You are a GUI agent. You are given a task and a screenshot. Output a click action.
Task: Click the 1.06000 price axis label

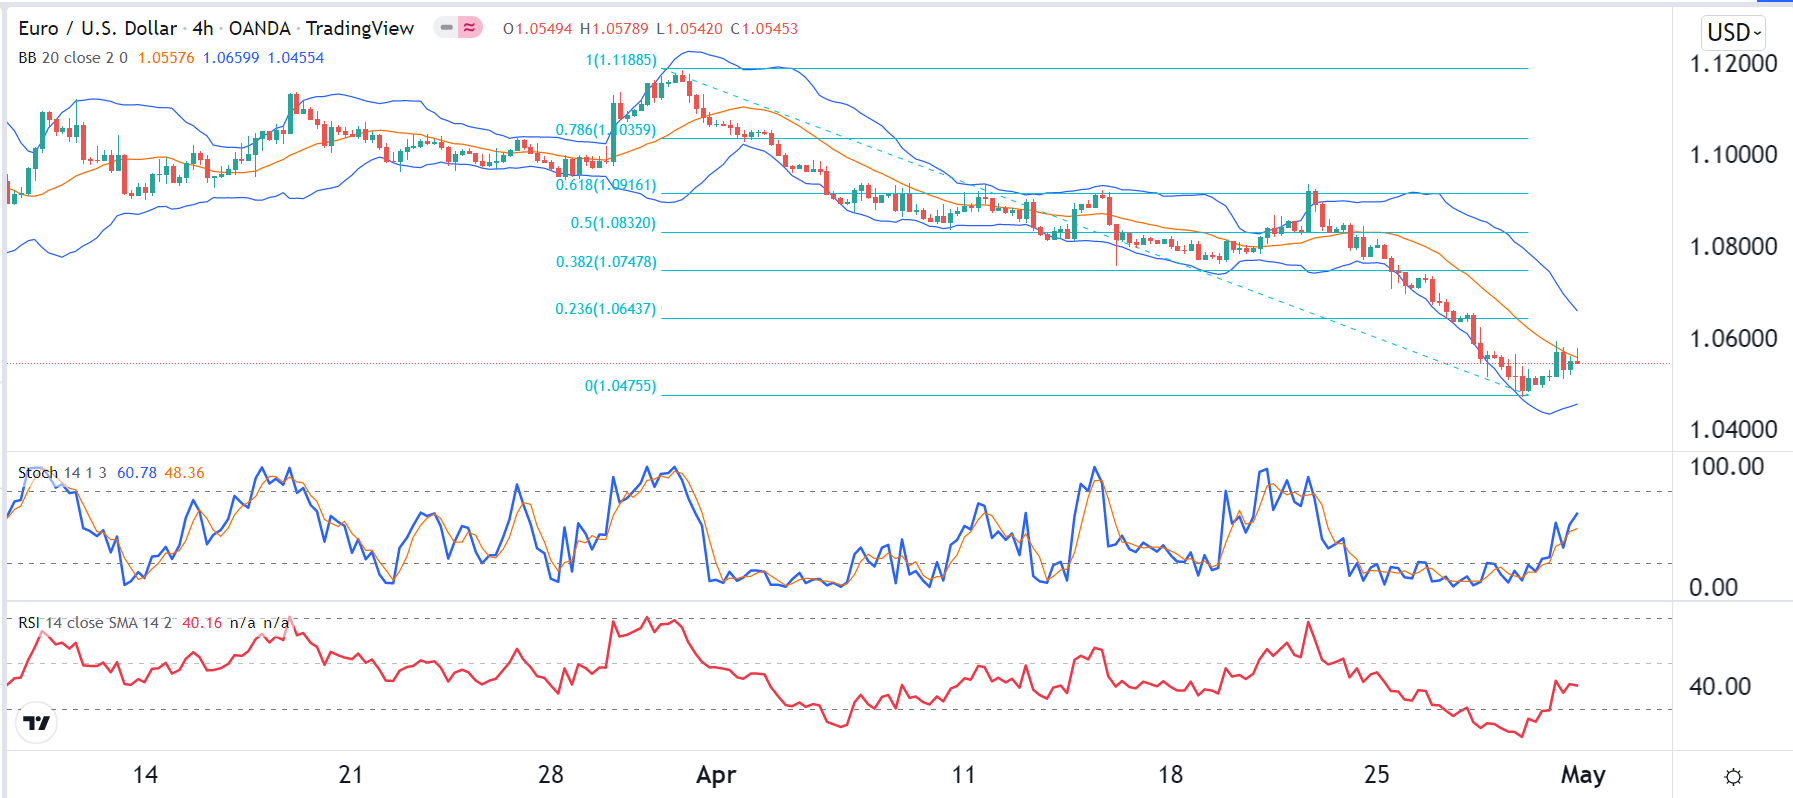pos(1733,339)
